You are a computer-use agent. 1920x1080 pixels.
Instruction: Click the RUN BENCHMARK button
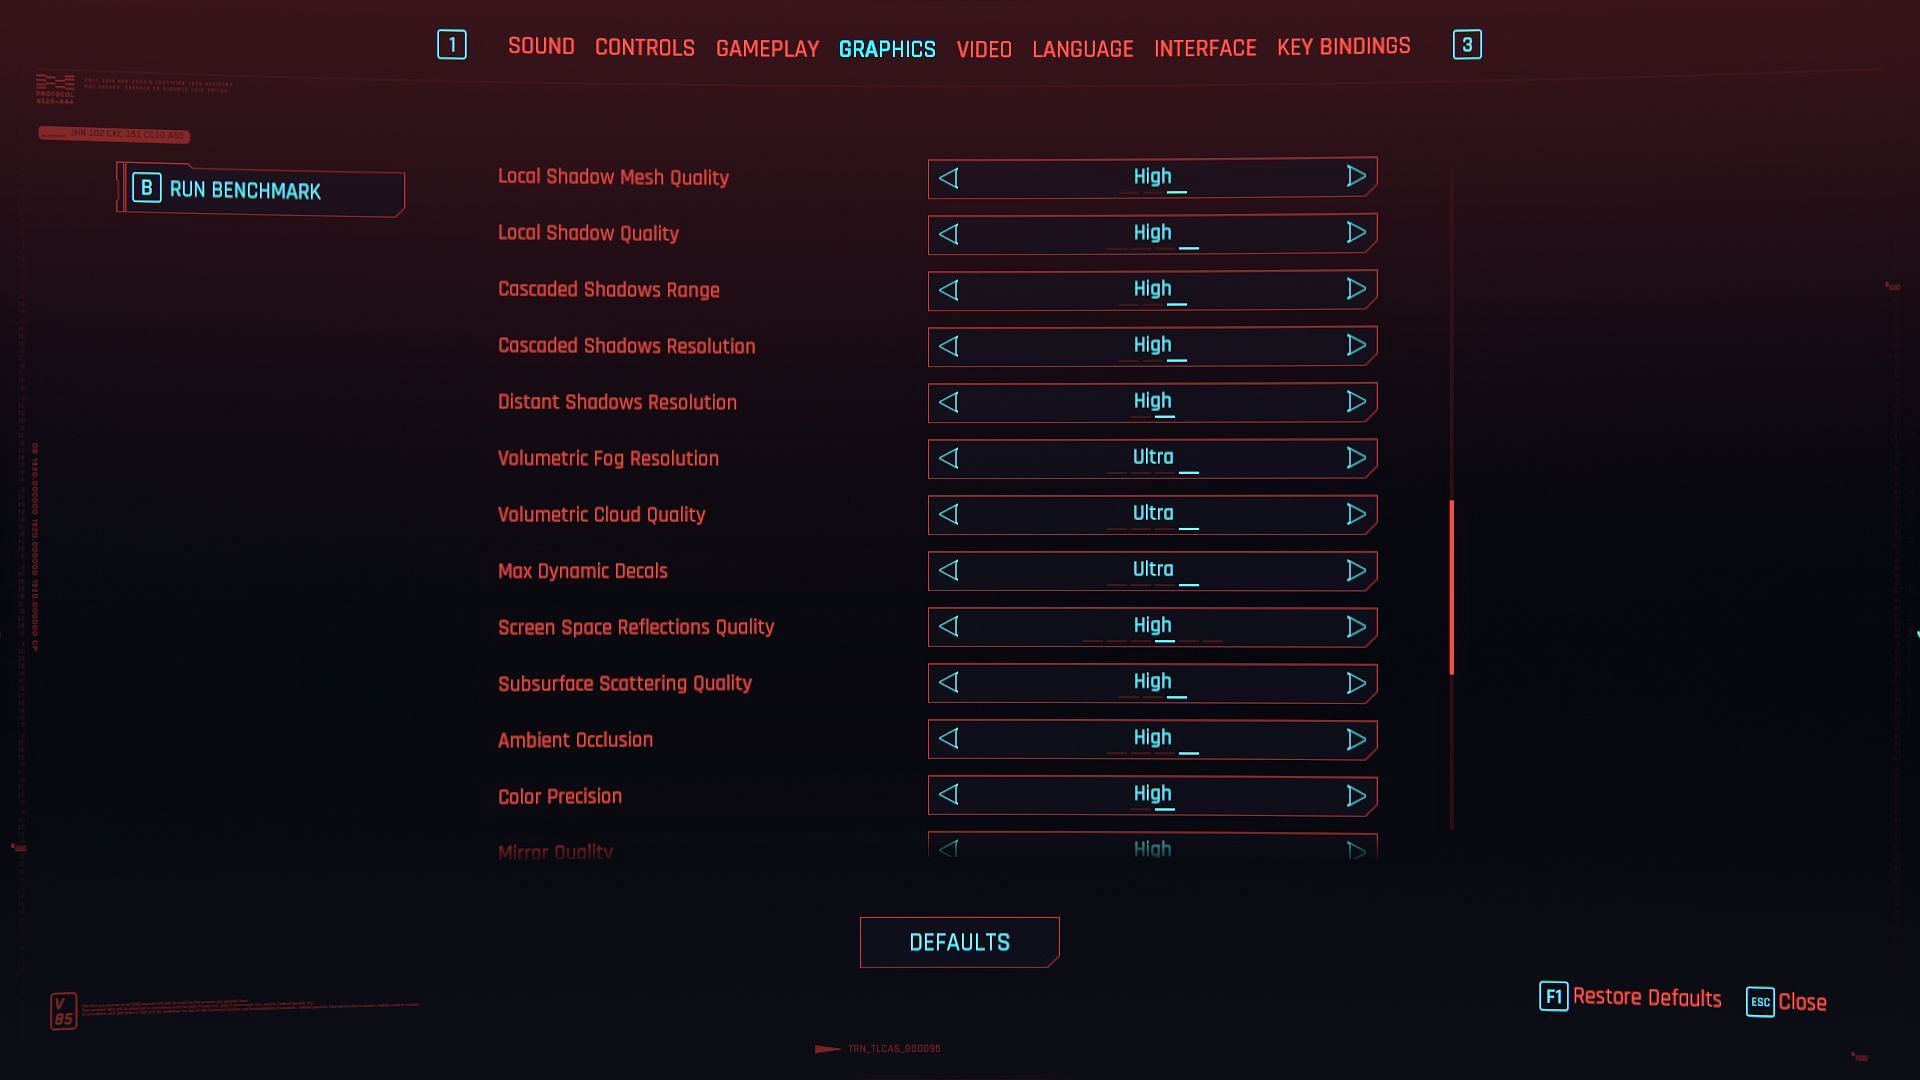[260, 190]
